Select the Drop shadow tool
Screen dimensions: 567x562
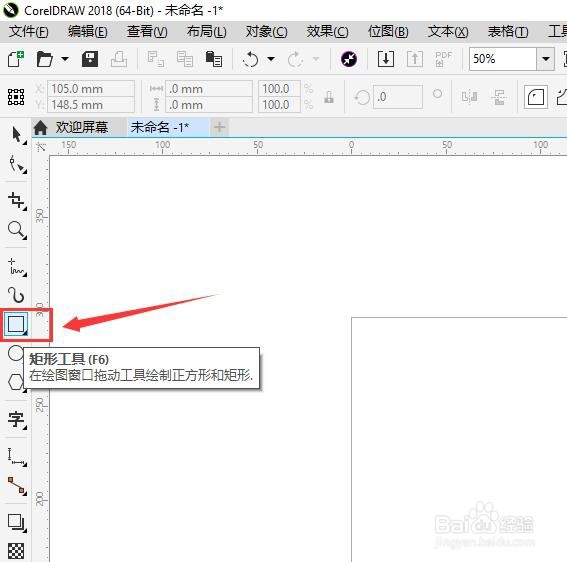pyautogui.click(x=17, y=523)
